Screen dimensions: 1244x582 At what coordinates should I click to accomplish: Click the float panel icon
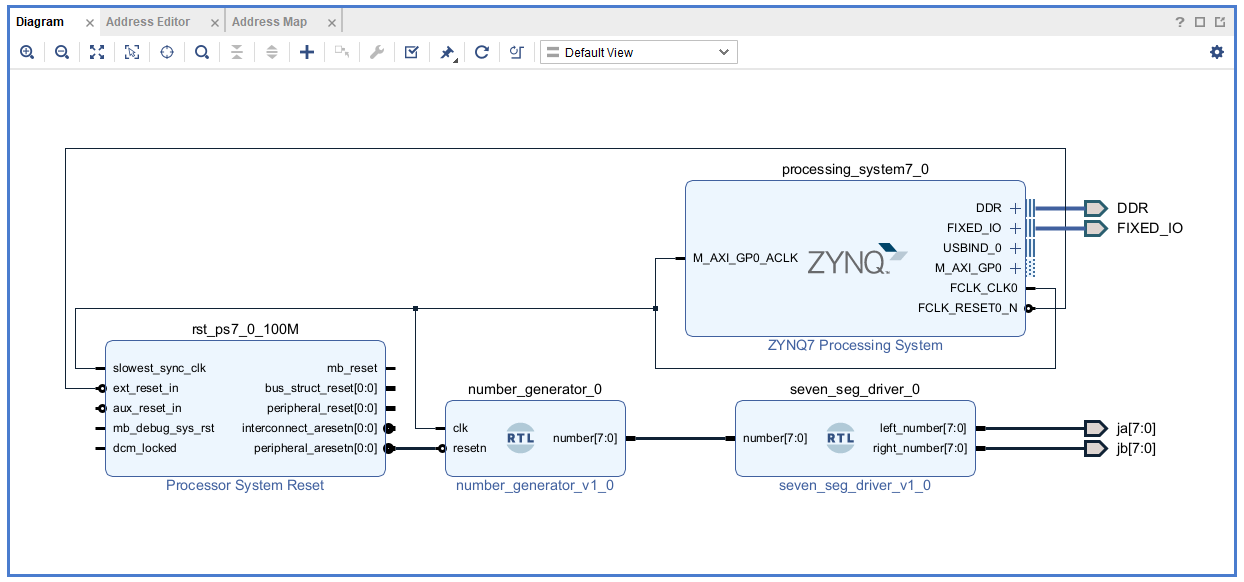[x=1221, y=22]
